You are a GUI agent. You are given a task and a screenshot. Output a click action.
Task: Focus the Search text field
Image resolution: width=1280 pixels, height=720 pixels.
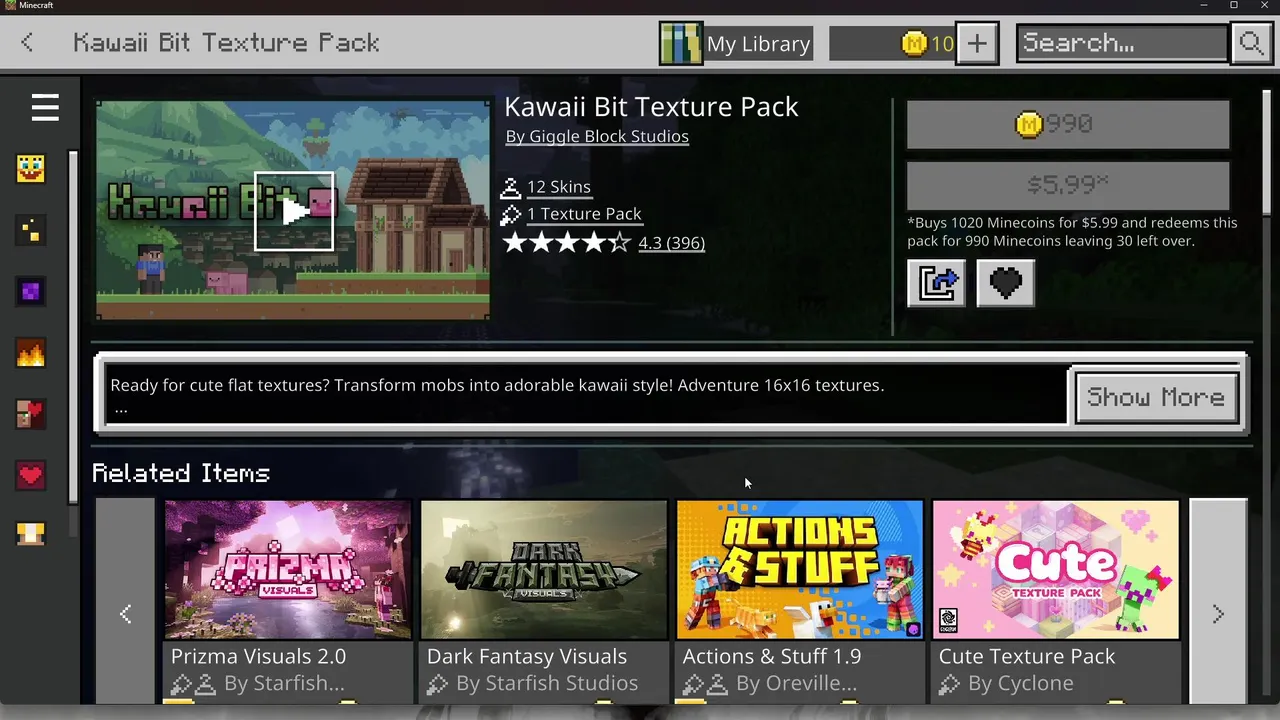point(1122,43)
